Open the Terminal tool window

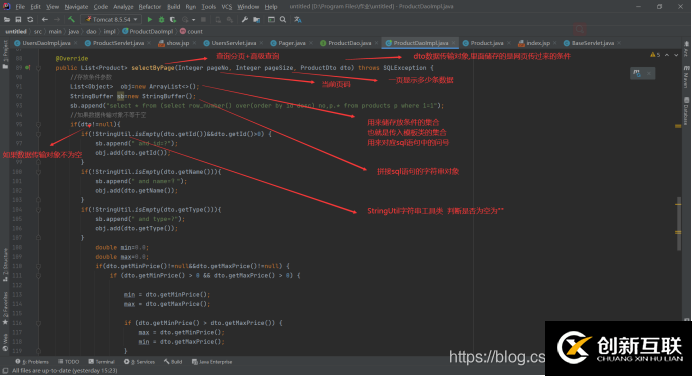pyautogui.click(x=102, y=362)
